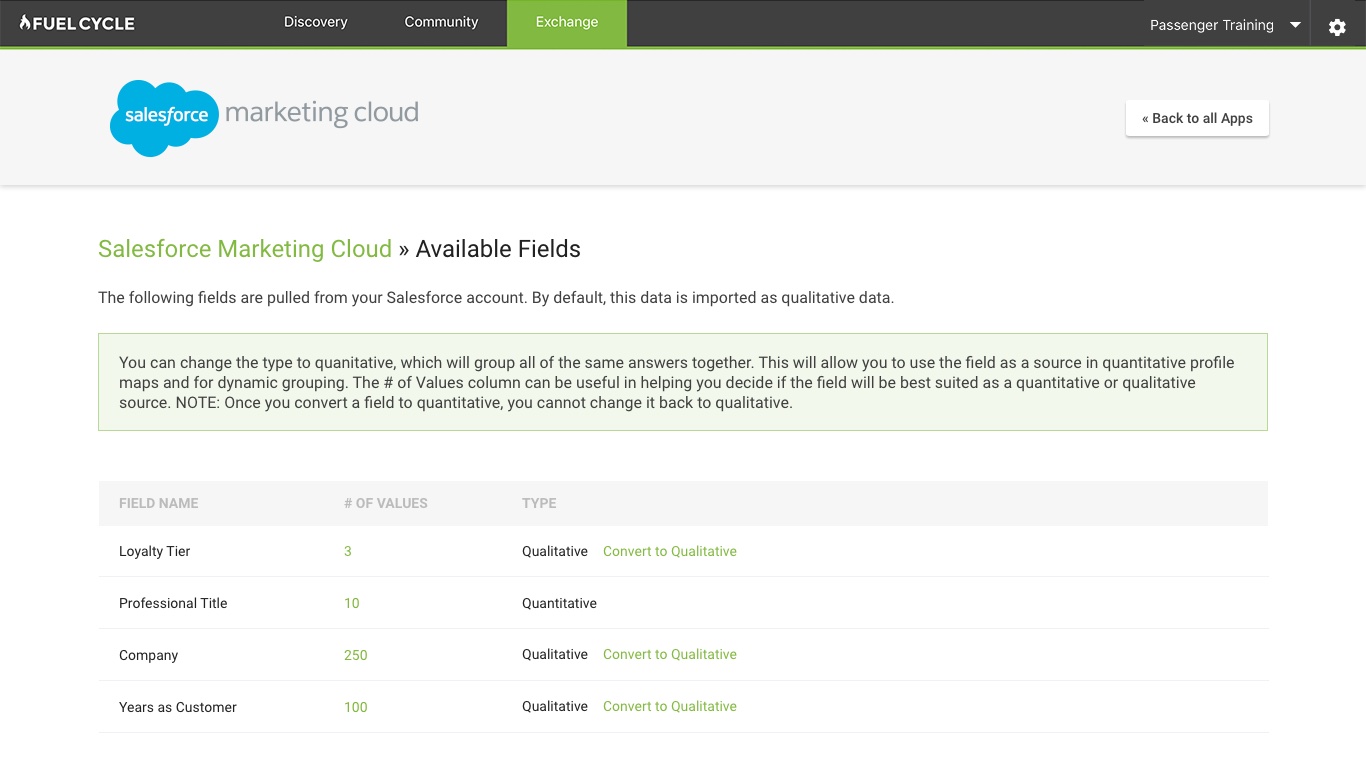Click the Professional Title value count 10
Viewport: 1366px width, 783px height.
(352, 603)
